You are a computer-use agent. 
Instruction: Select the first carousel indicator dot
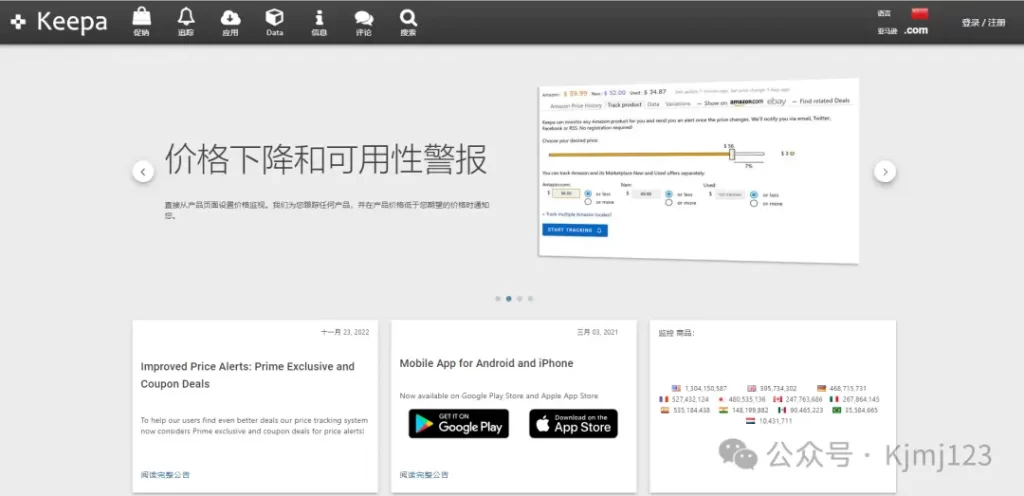(x=498, y=299)
